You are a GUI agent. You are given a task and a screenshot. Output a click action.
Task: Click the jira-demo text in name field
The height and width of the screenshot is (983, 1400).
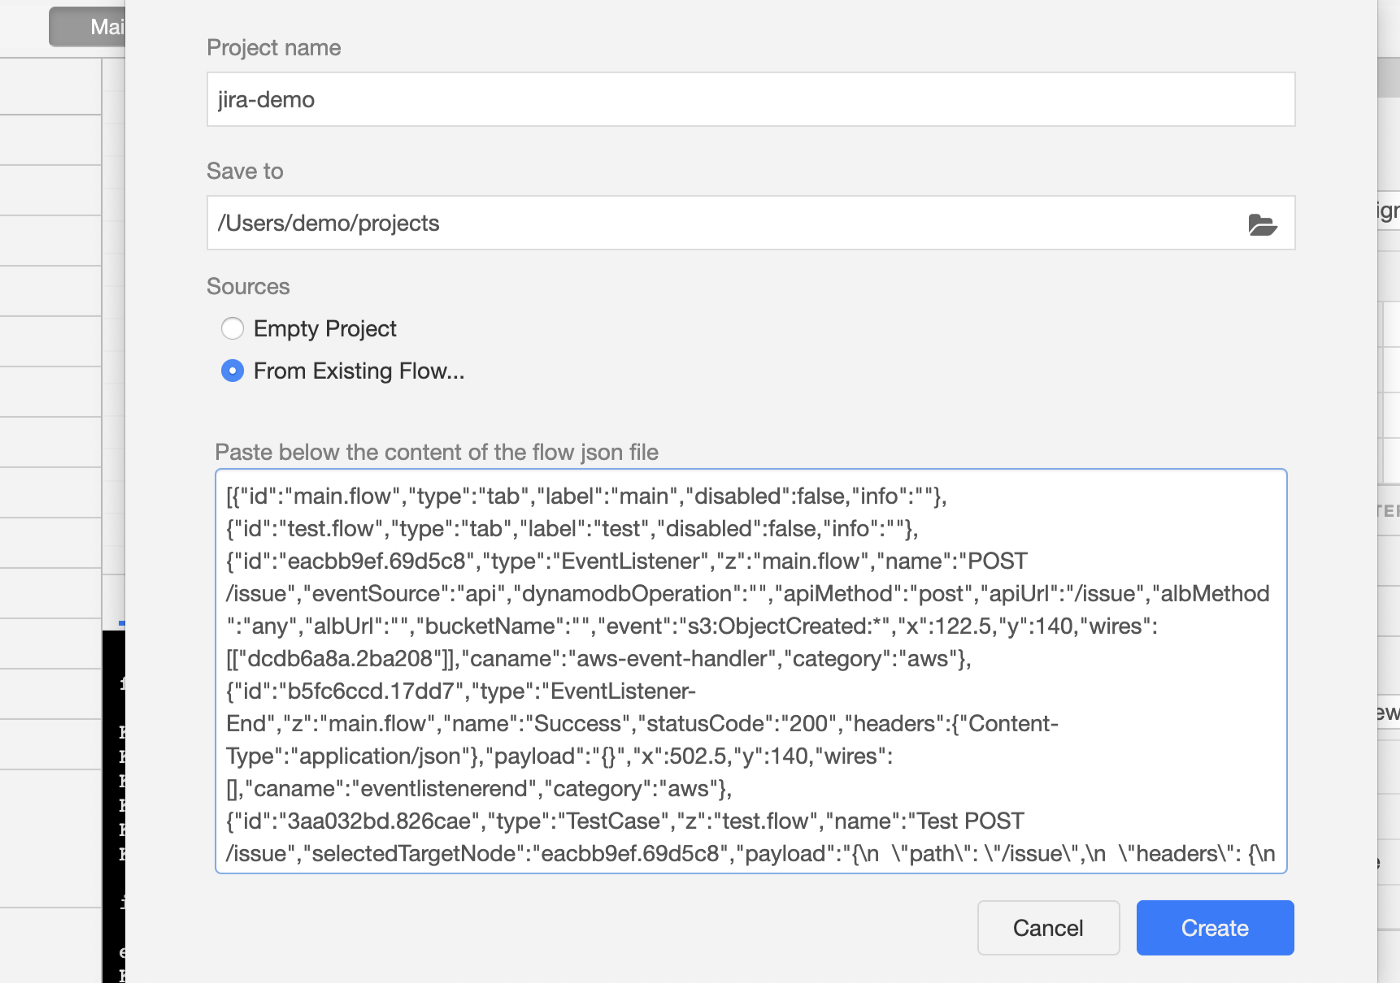[x=266, y=100]
